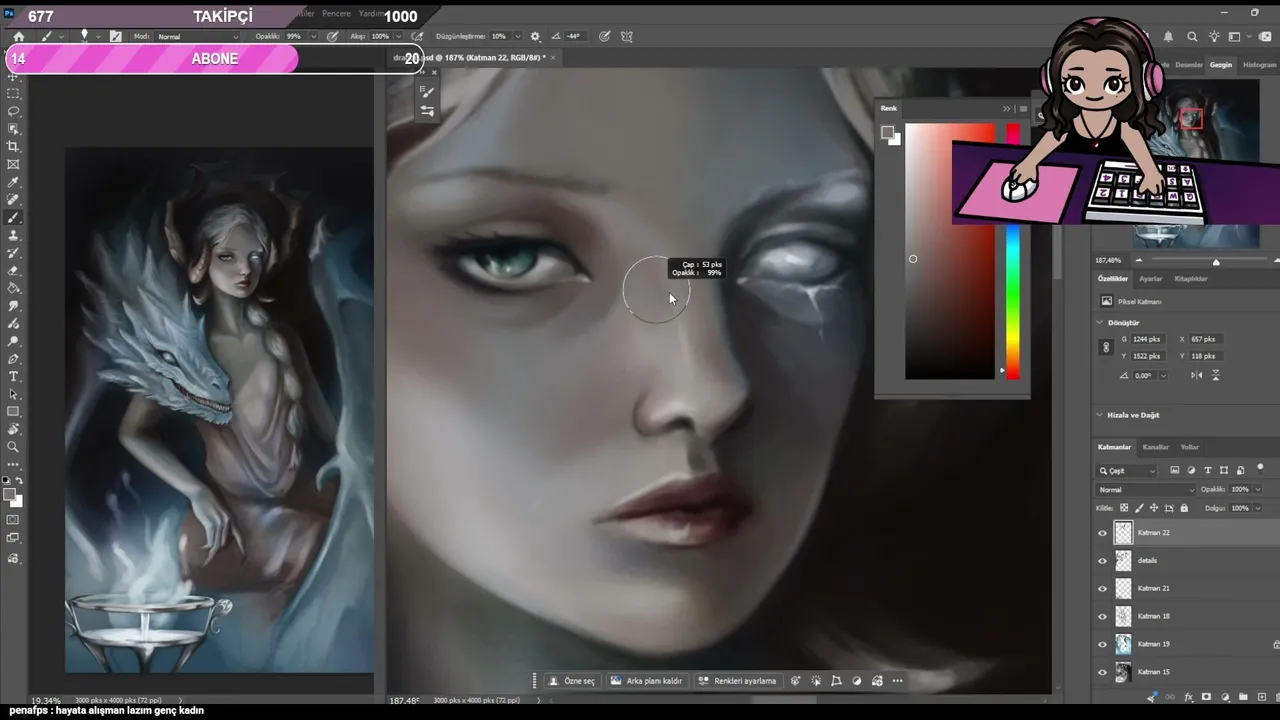Viewport: 1280px width, 720px height.
Task: Select the Zoom magnifier tool
Action: click(x=13, y=447)
